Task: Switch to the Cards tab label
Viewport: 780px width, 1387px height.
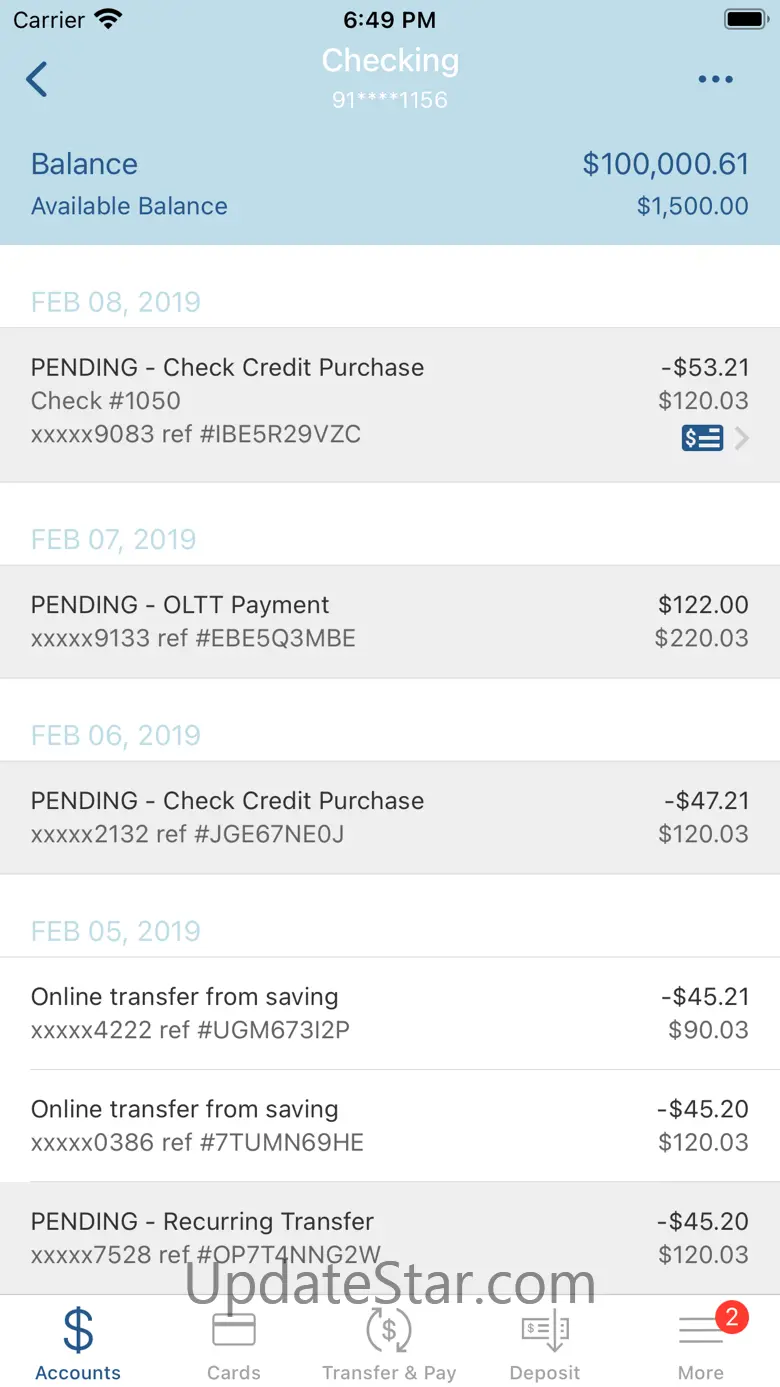Action: (x=234, y=1373)
